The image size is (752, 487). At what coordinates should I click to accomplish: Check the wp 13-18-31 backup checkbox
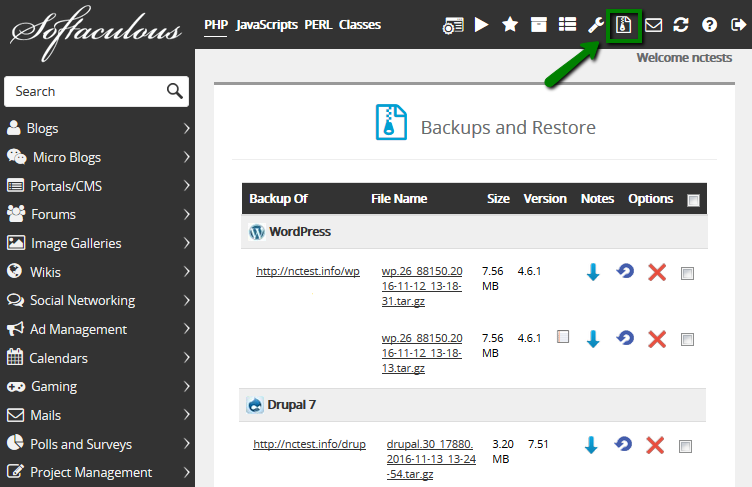(x=687, y=273)
